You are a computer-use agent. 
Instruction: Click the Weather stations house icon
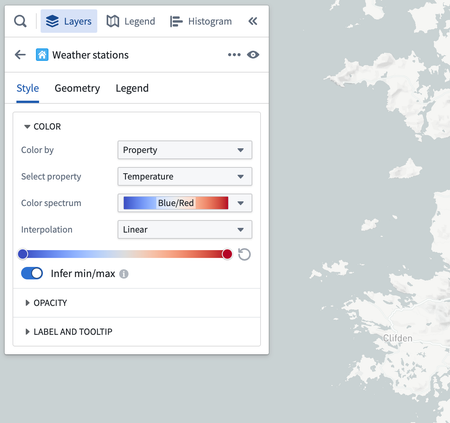pyautogui.click(x=42, y=55)
